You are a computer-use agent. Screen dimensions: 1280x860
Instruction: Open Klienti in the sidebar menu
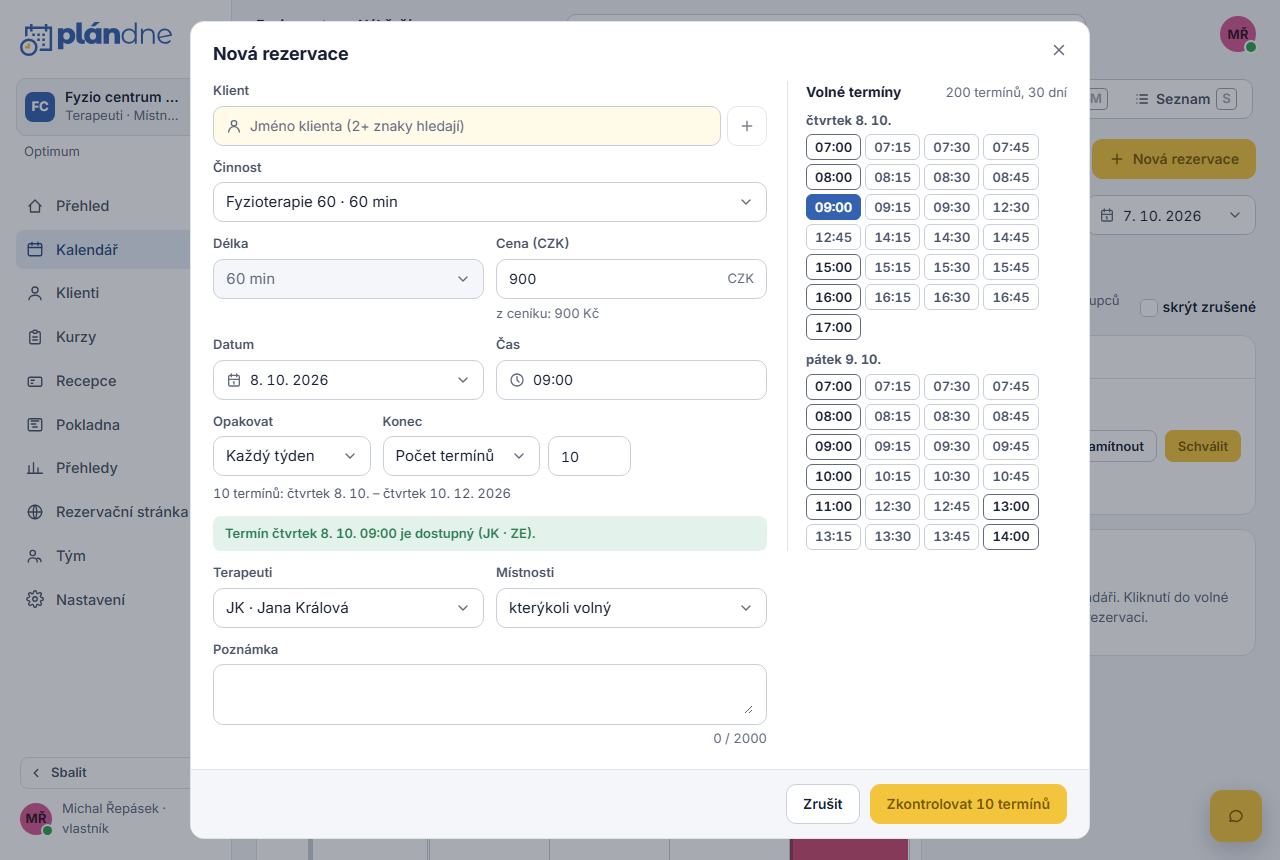click(103, 293)
